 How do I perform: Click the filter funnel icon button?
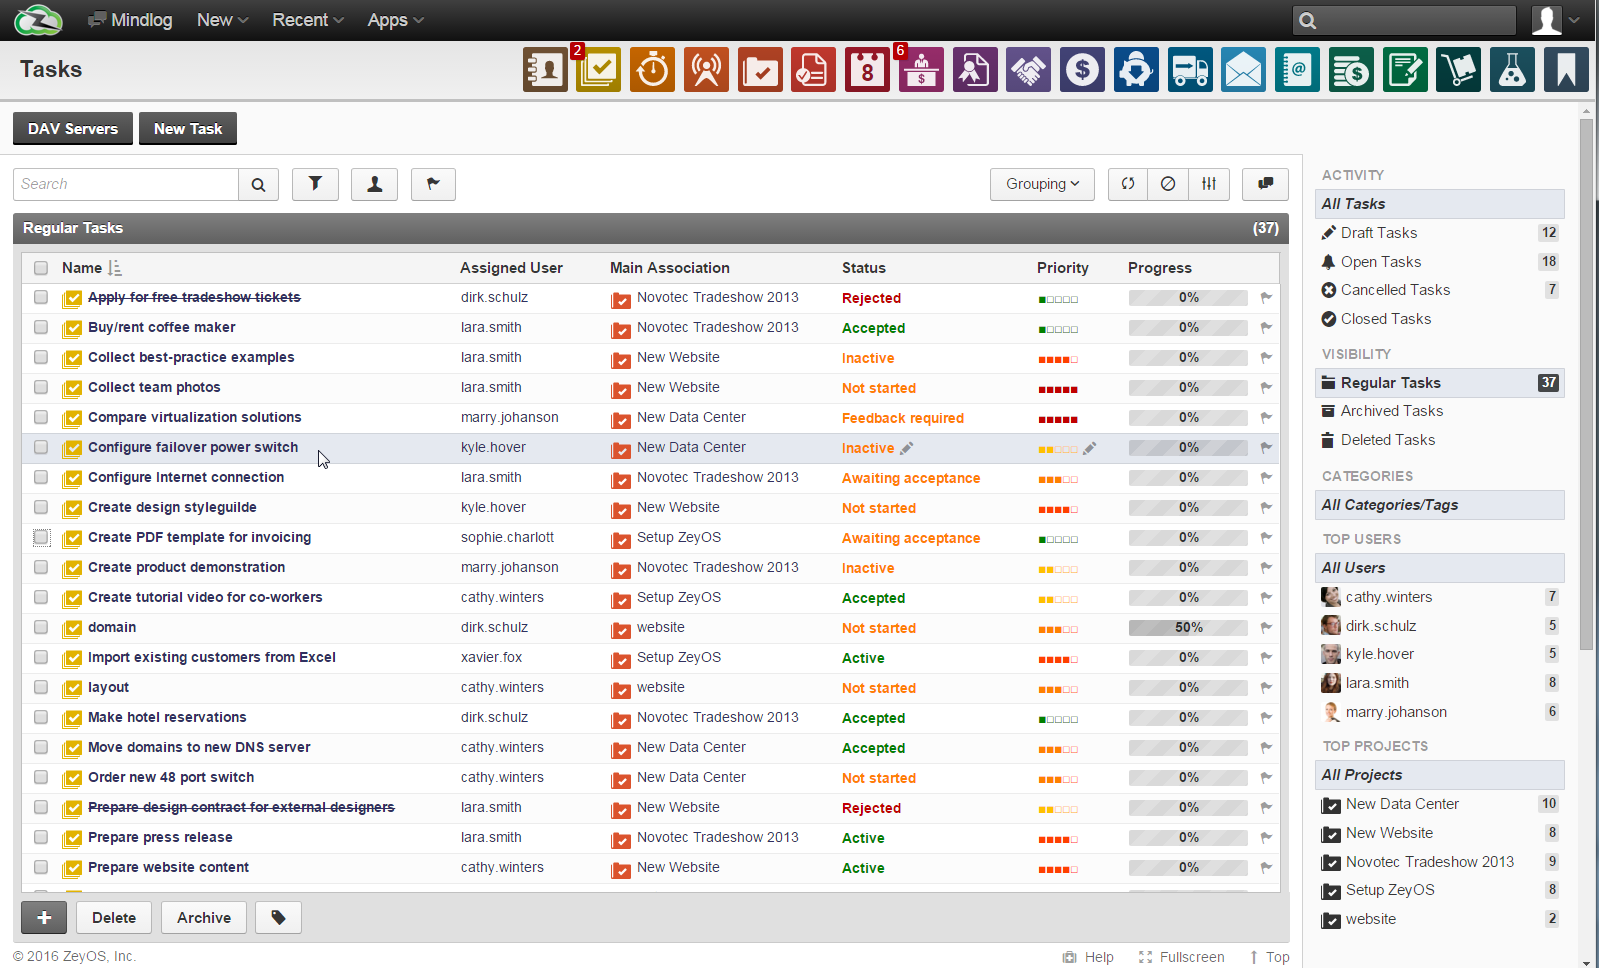[x=315, y=184]
